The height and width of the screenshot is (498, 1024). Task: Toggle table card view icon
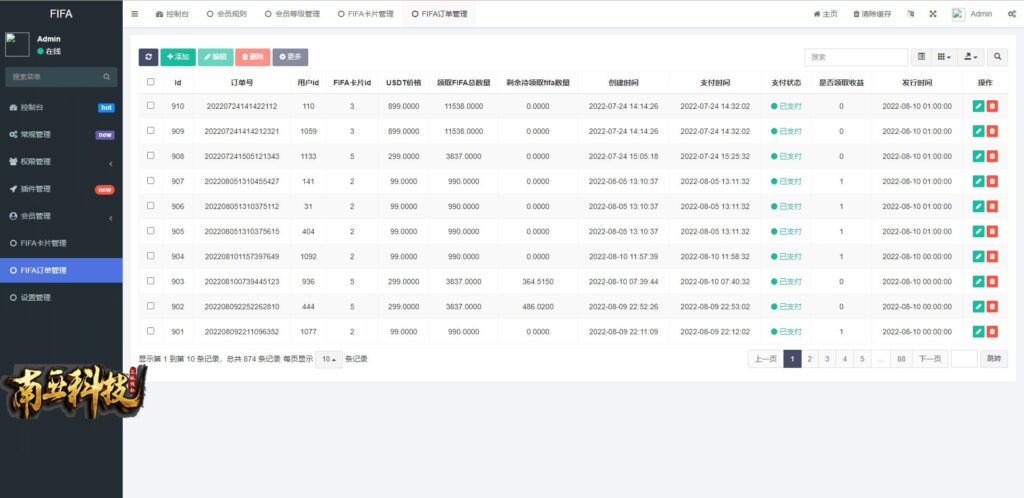pos(921,57)
